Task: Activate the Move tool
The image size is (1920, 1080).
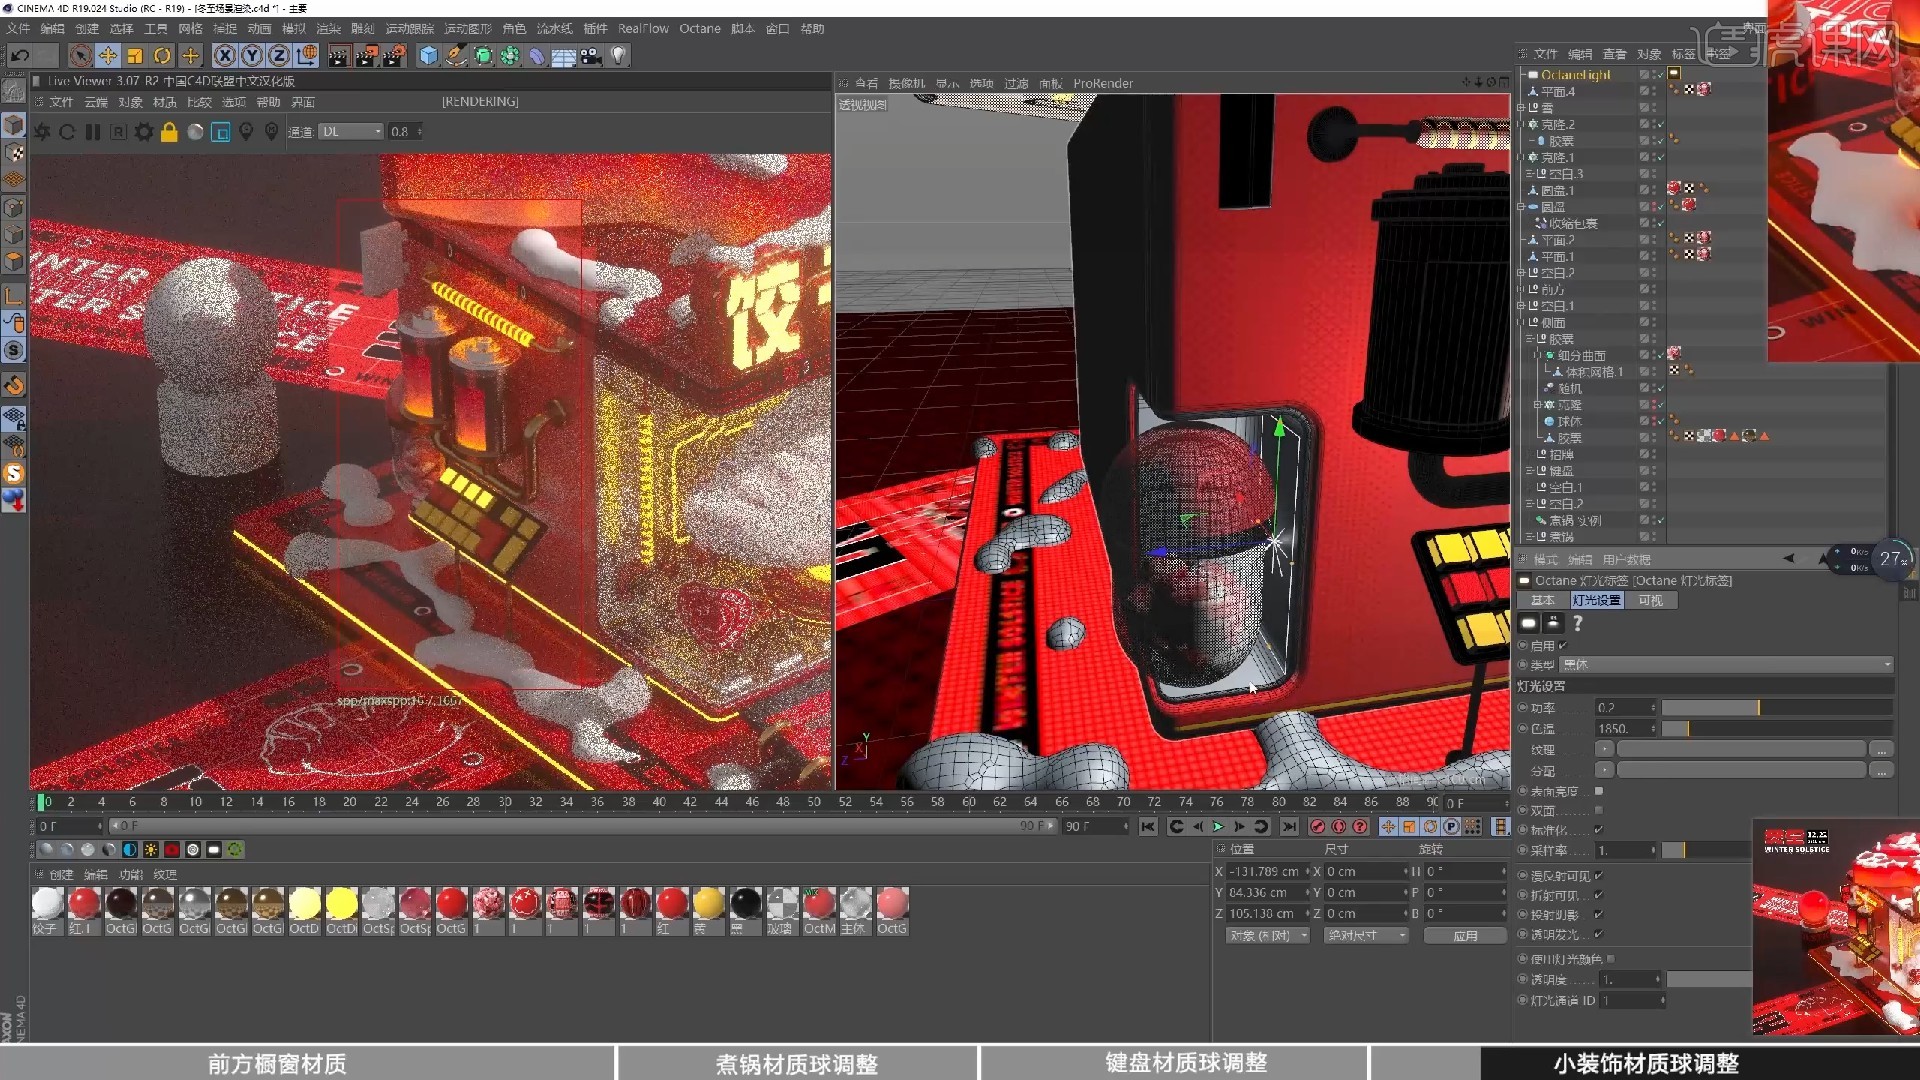Action: (x=108, y=56)
